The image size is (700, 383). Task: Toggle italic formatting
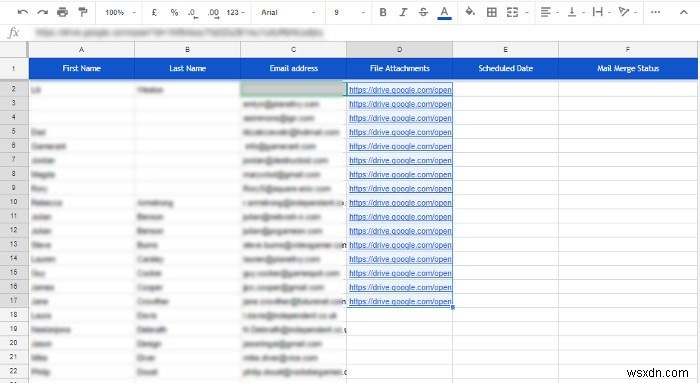403,12
